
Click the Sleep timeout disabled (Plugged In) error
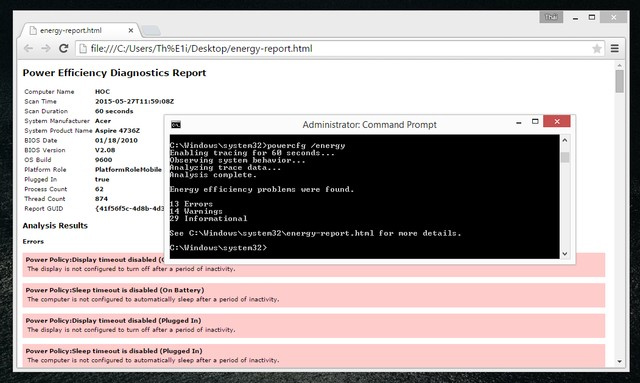click(x=313, y=355)
